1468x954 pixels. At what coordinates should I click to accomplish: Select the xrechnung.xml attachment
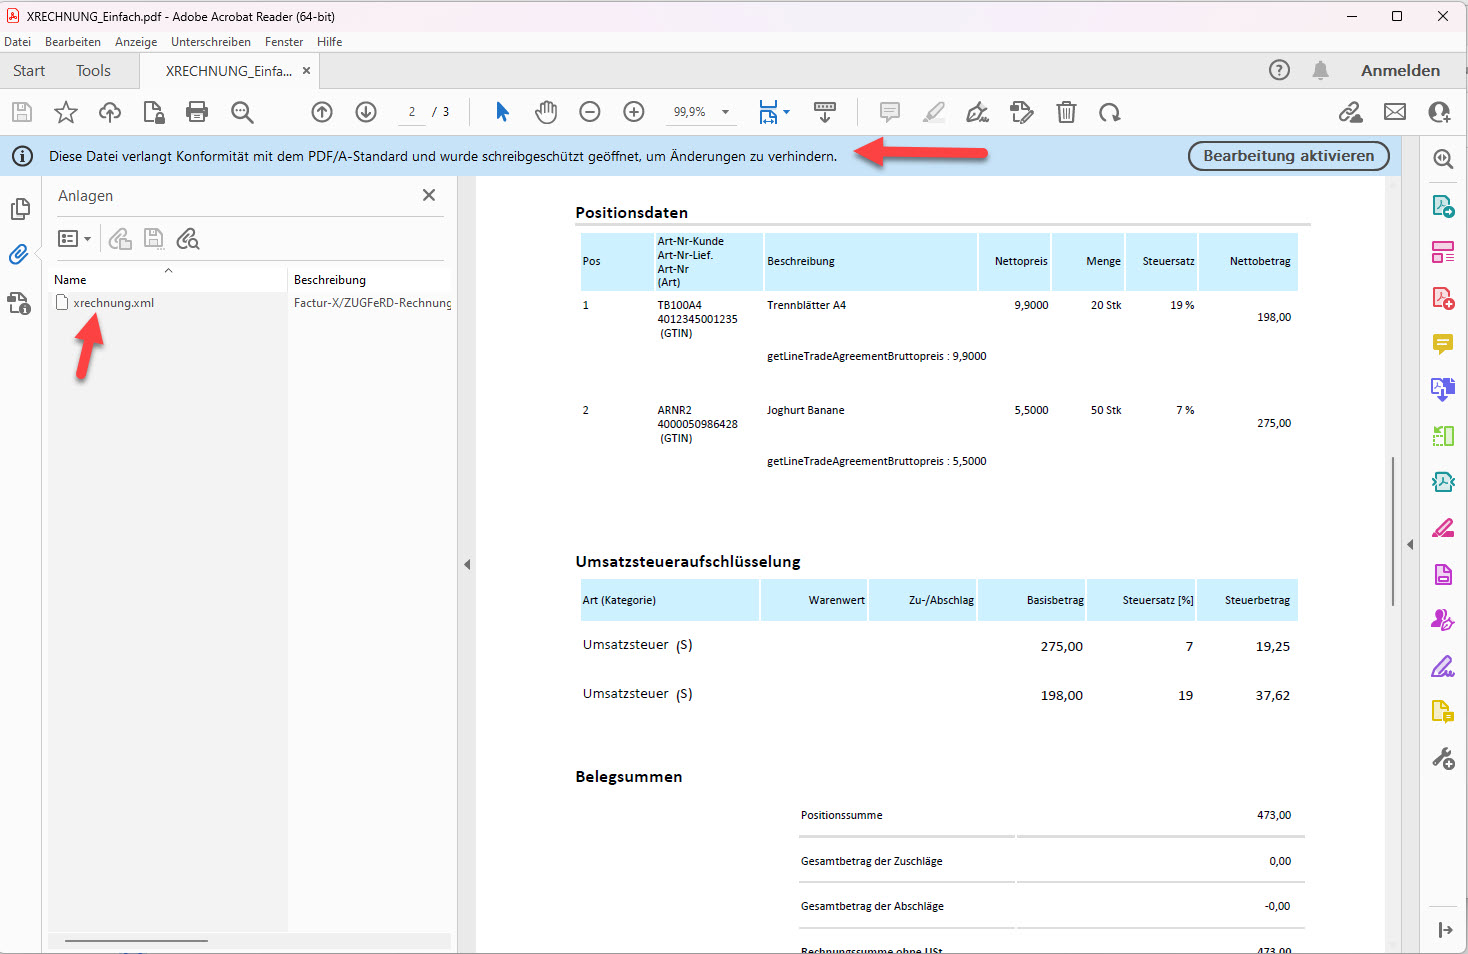click(114, 303)
